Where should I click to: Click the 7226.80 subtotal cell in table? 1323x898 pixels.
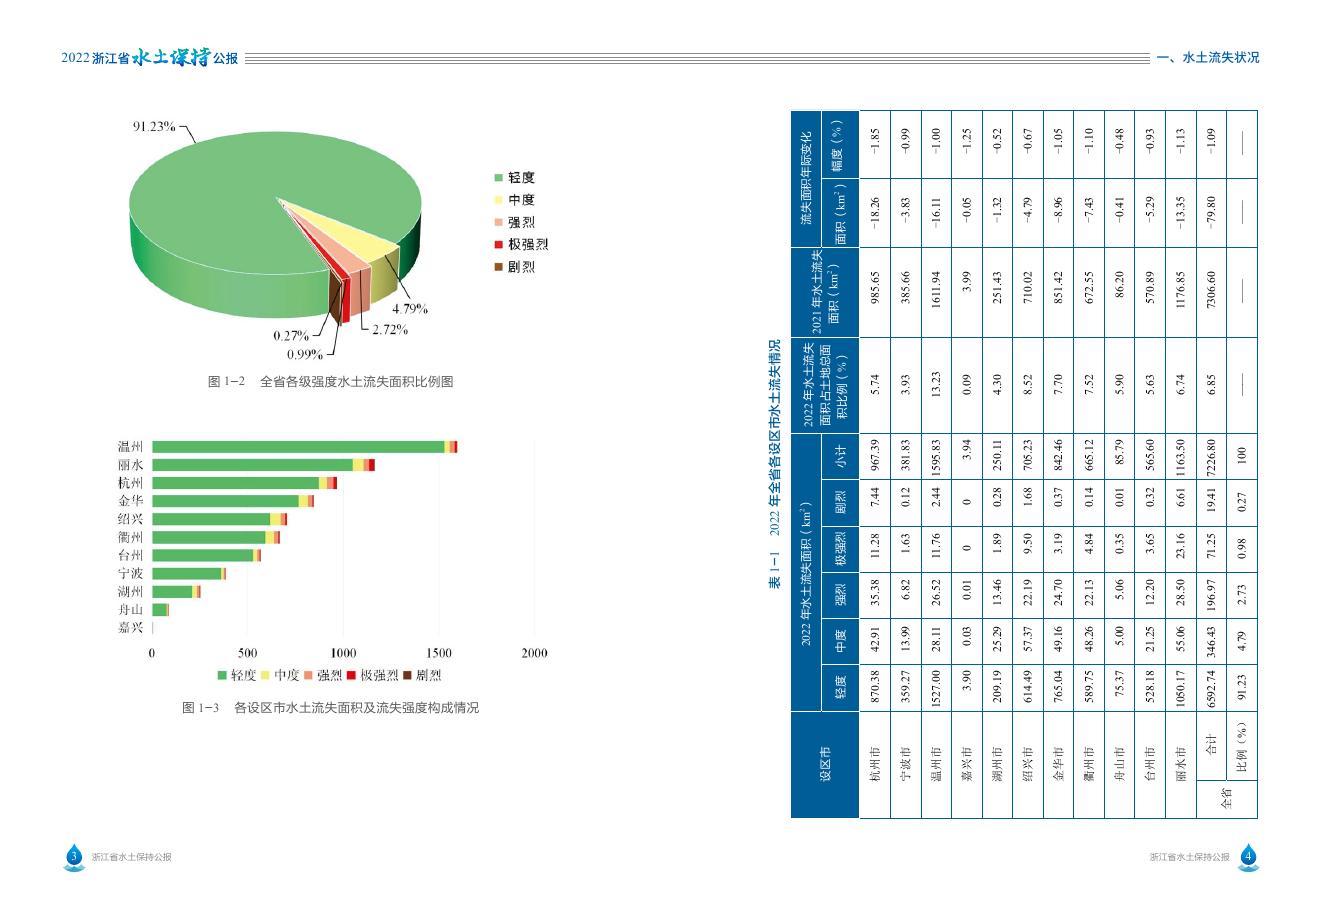(1211, 454)
